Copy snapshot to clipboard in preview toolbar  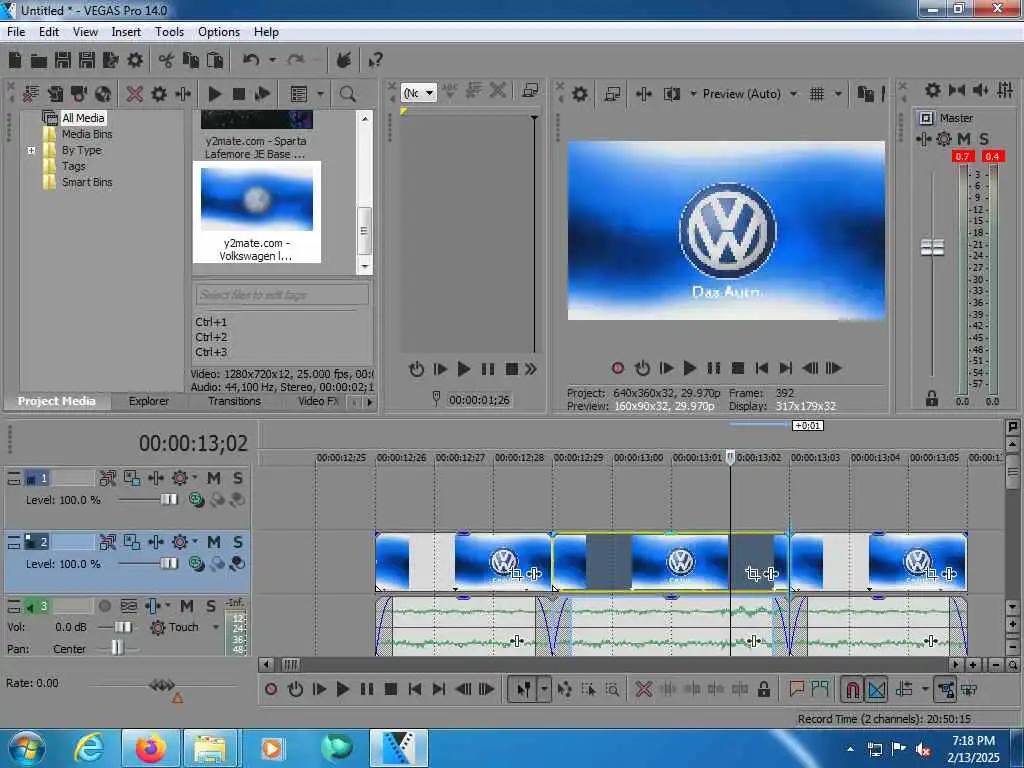[x=865, y=94]
